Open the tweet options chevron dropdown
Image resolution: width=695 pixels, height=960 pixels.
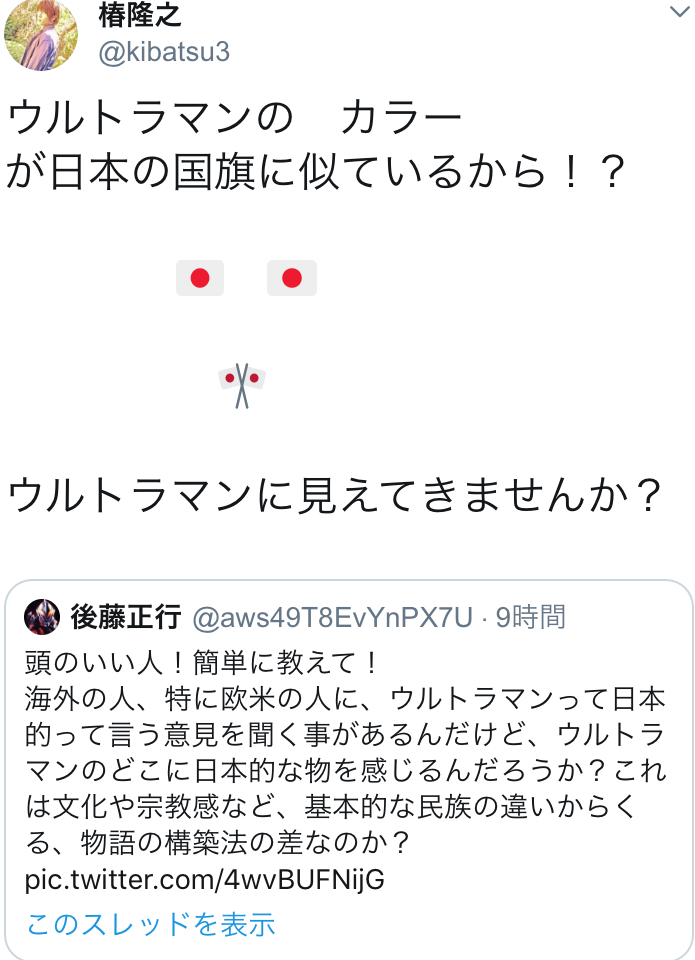[x=679, y=12]
